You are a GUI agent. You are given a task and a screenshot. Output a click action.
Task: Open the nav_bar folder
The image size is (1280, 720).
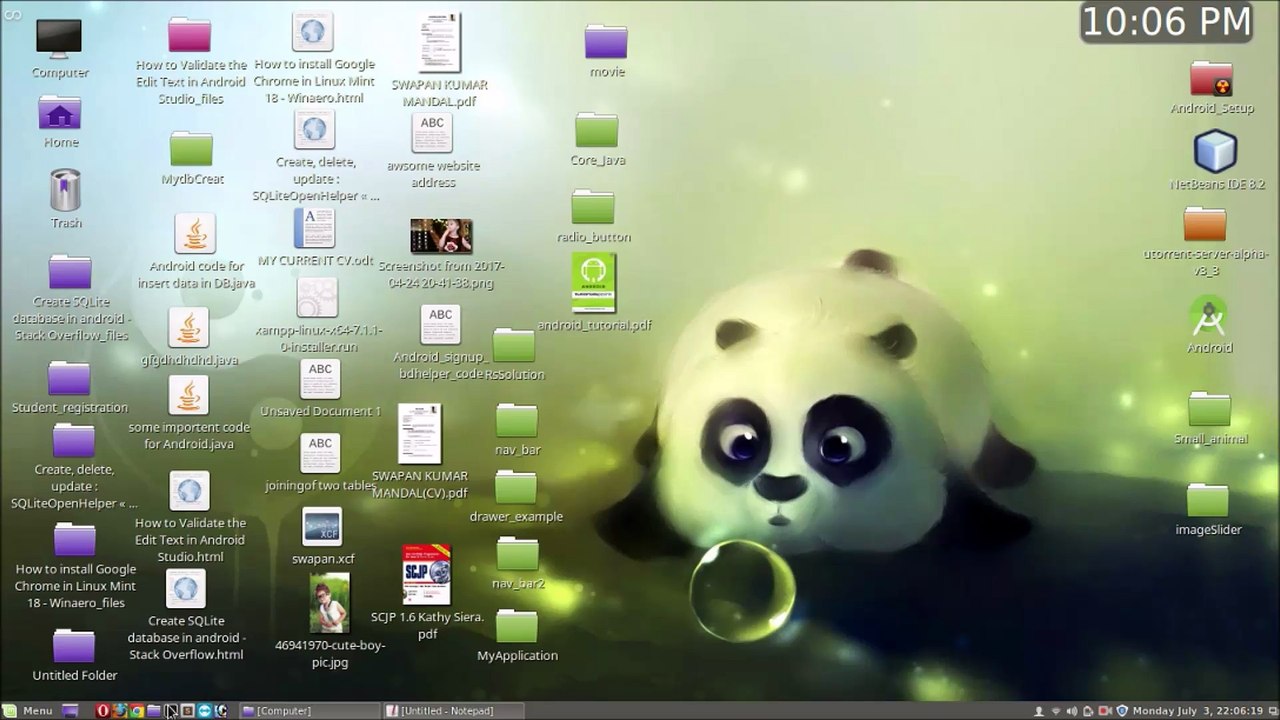pyautogui.click(x=517, y=420)
